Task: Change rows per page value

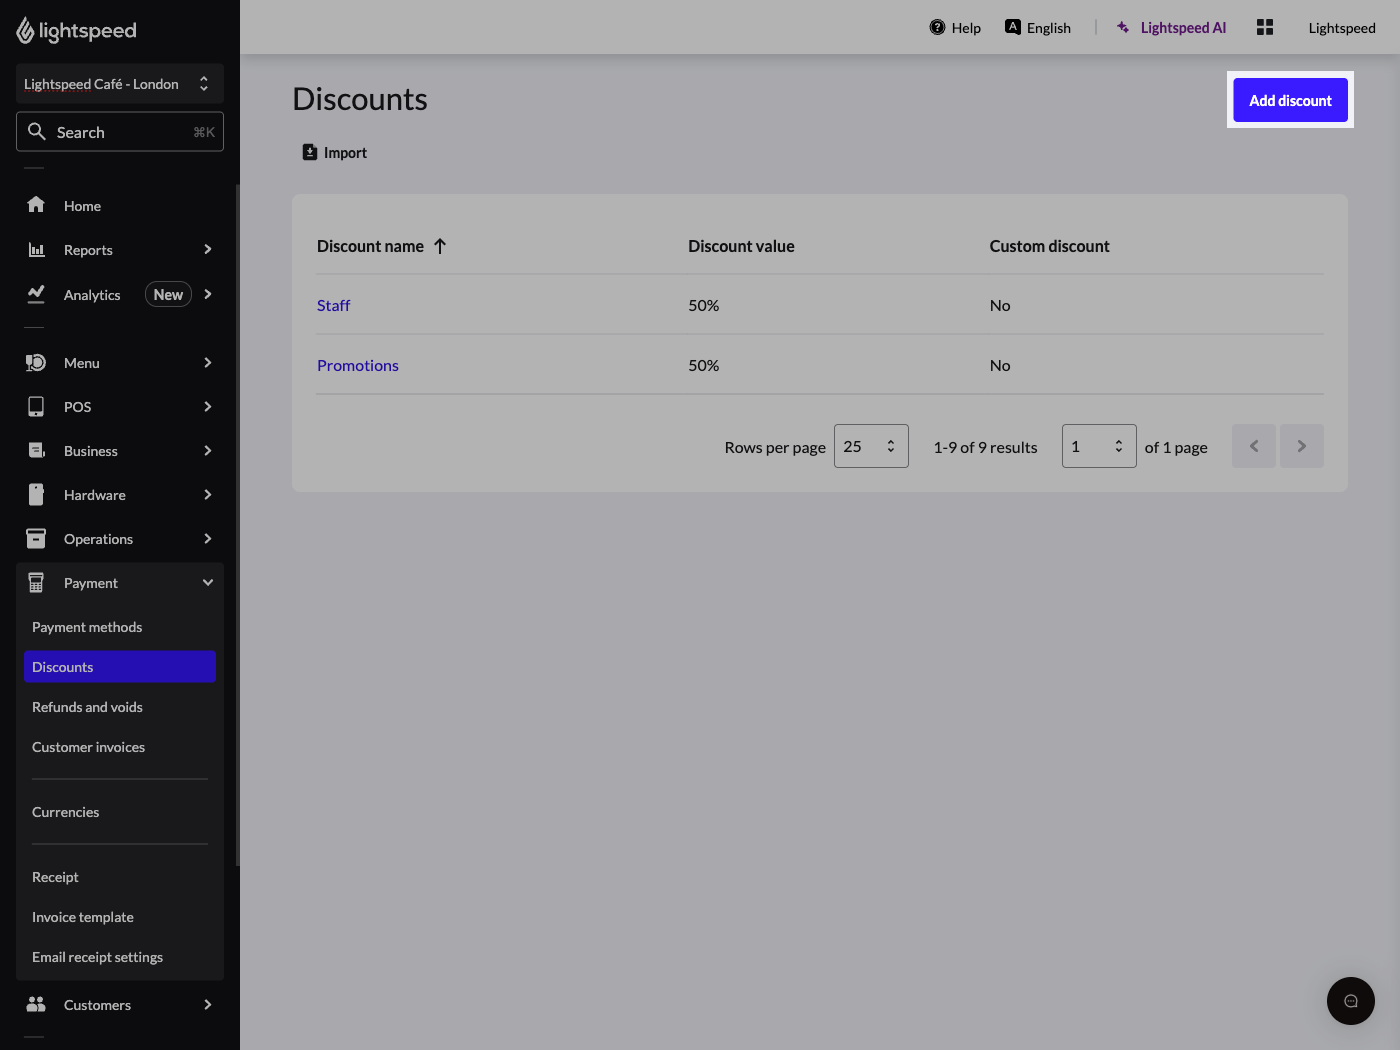Action: tap(871, 446)
